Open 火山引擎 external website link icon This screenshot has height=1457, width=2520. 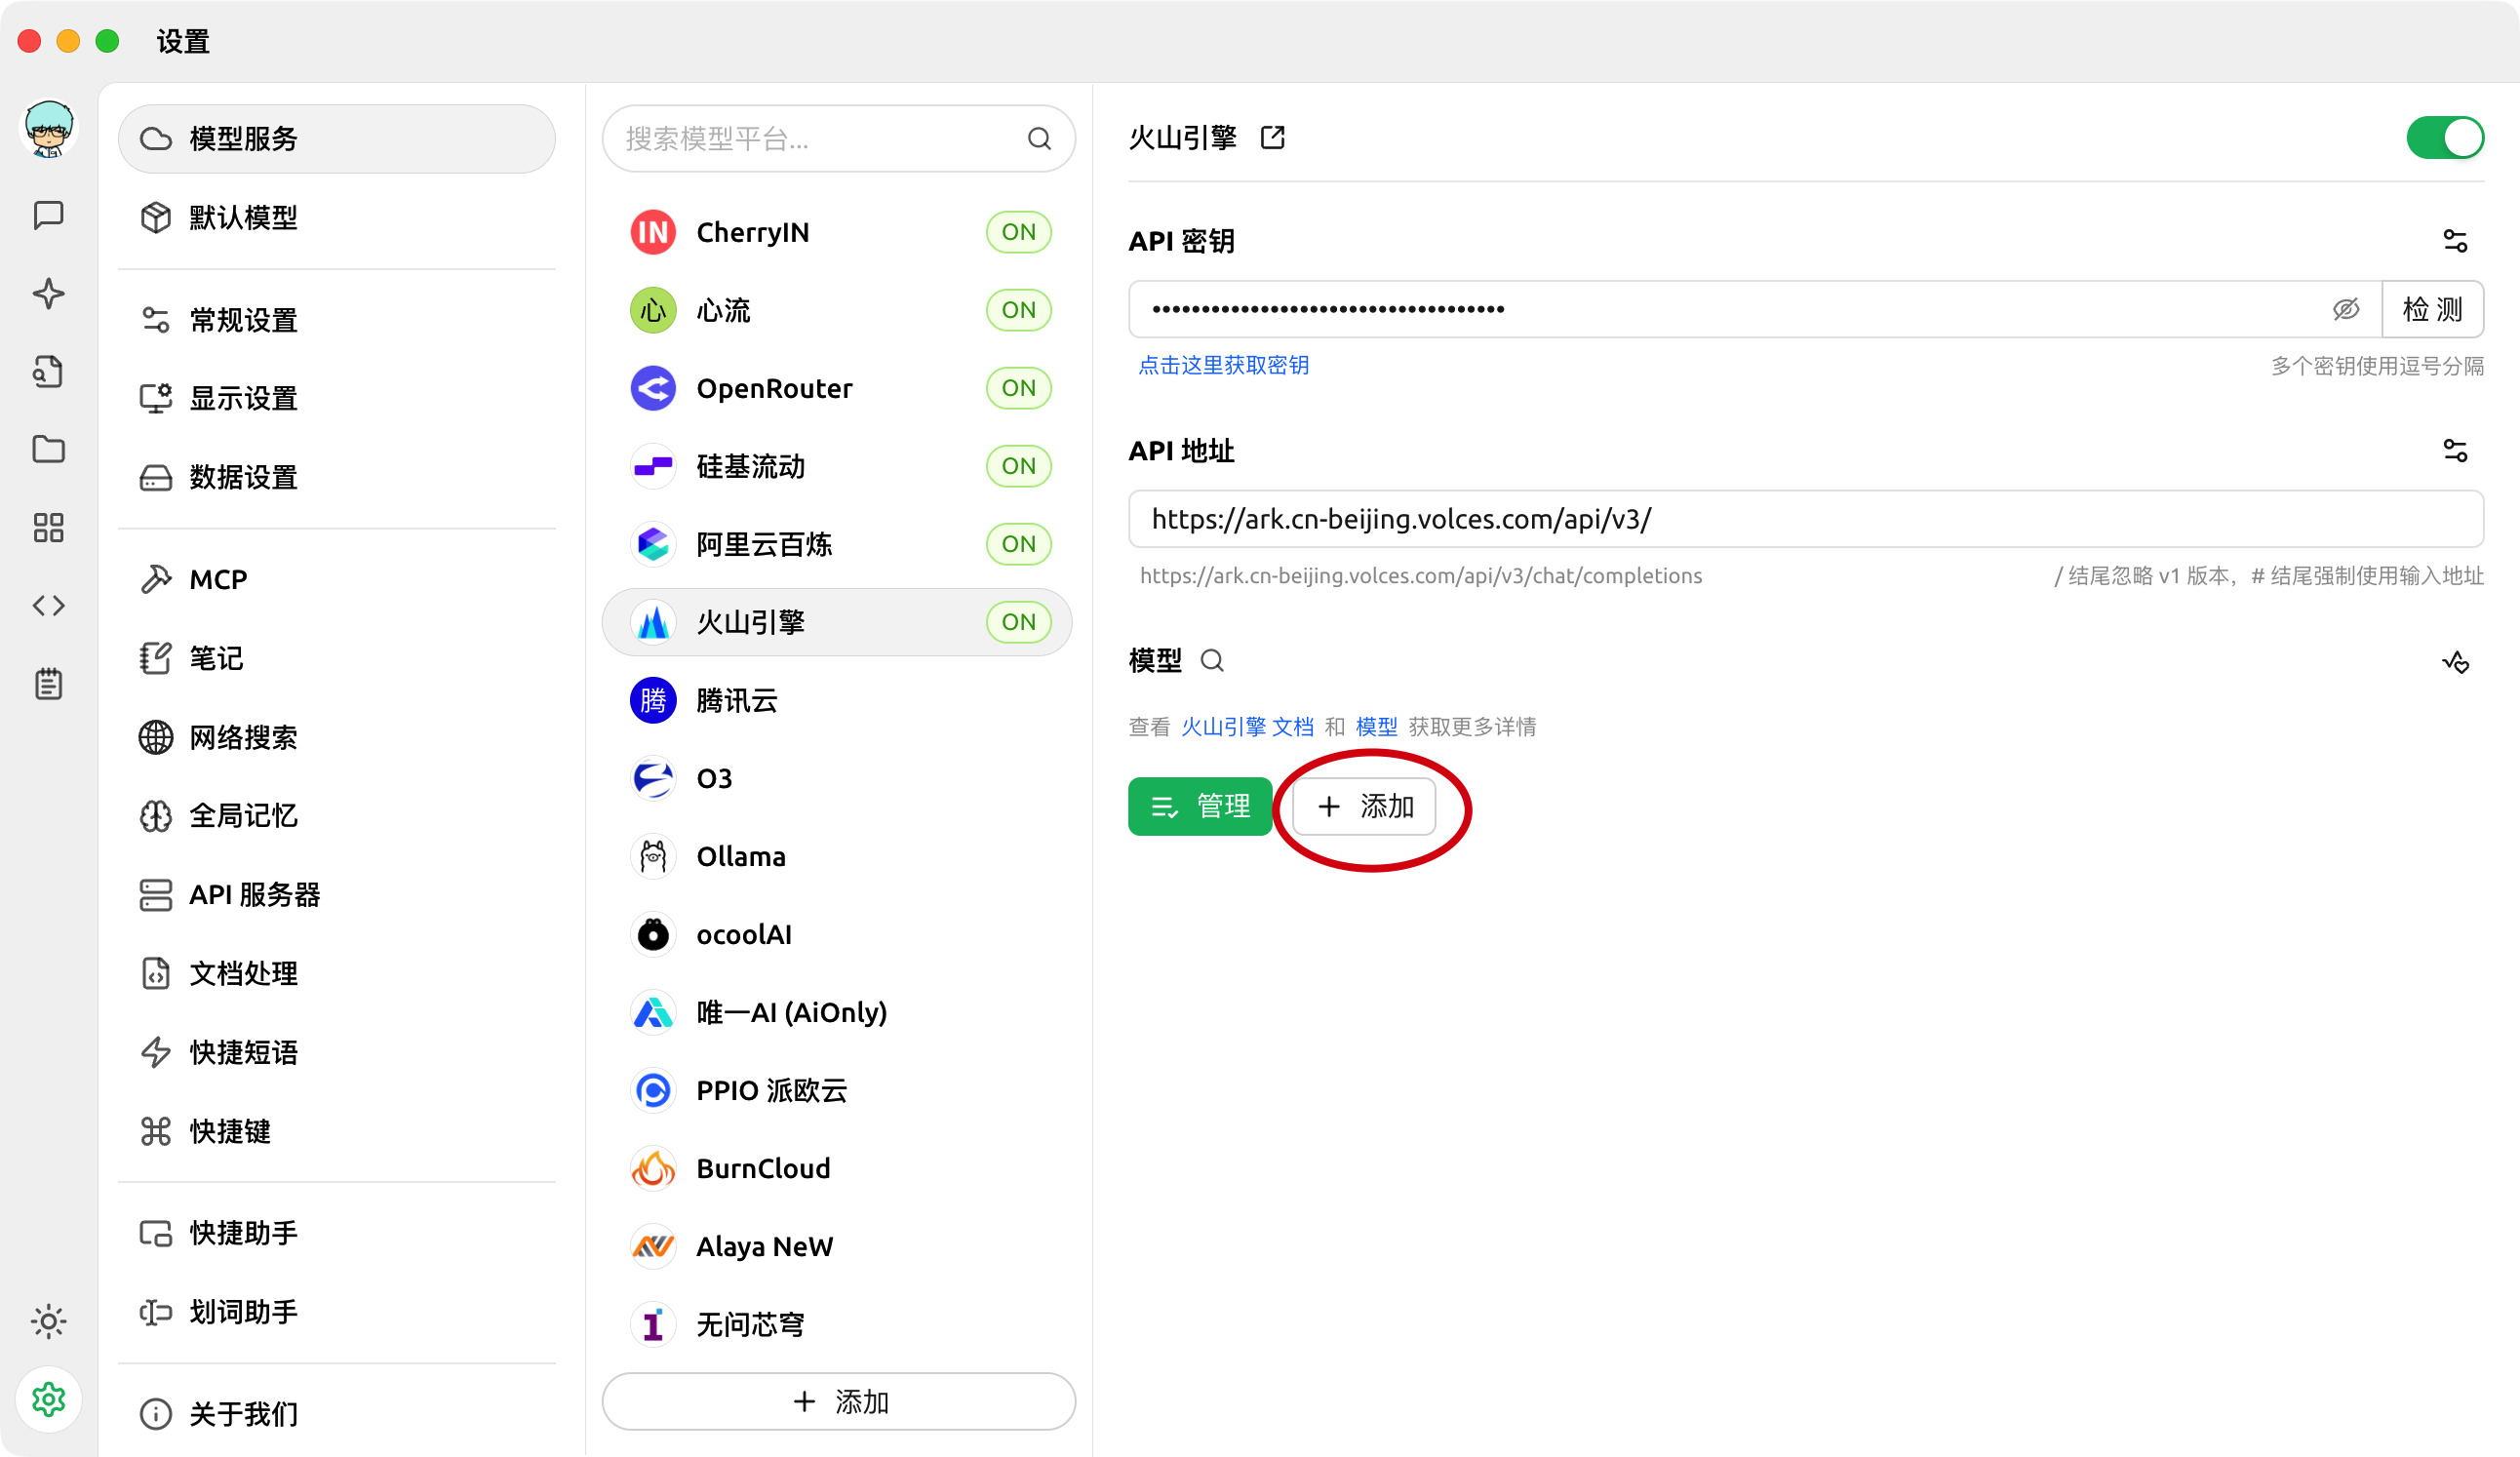pyautogui.click(x=1272, y=137)
